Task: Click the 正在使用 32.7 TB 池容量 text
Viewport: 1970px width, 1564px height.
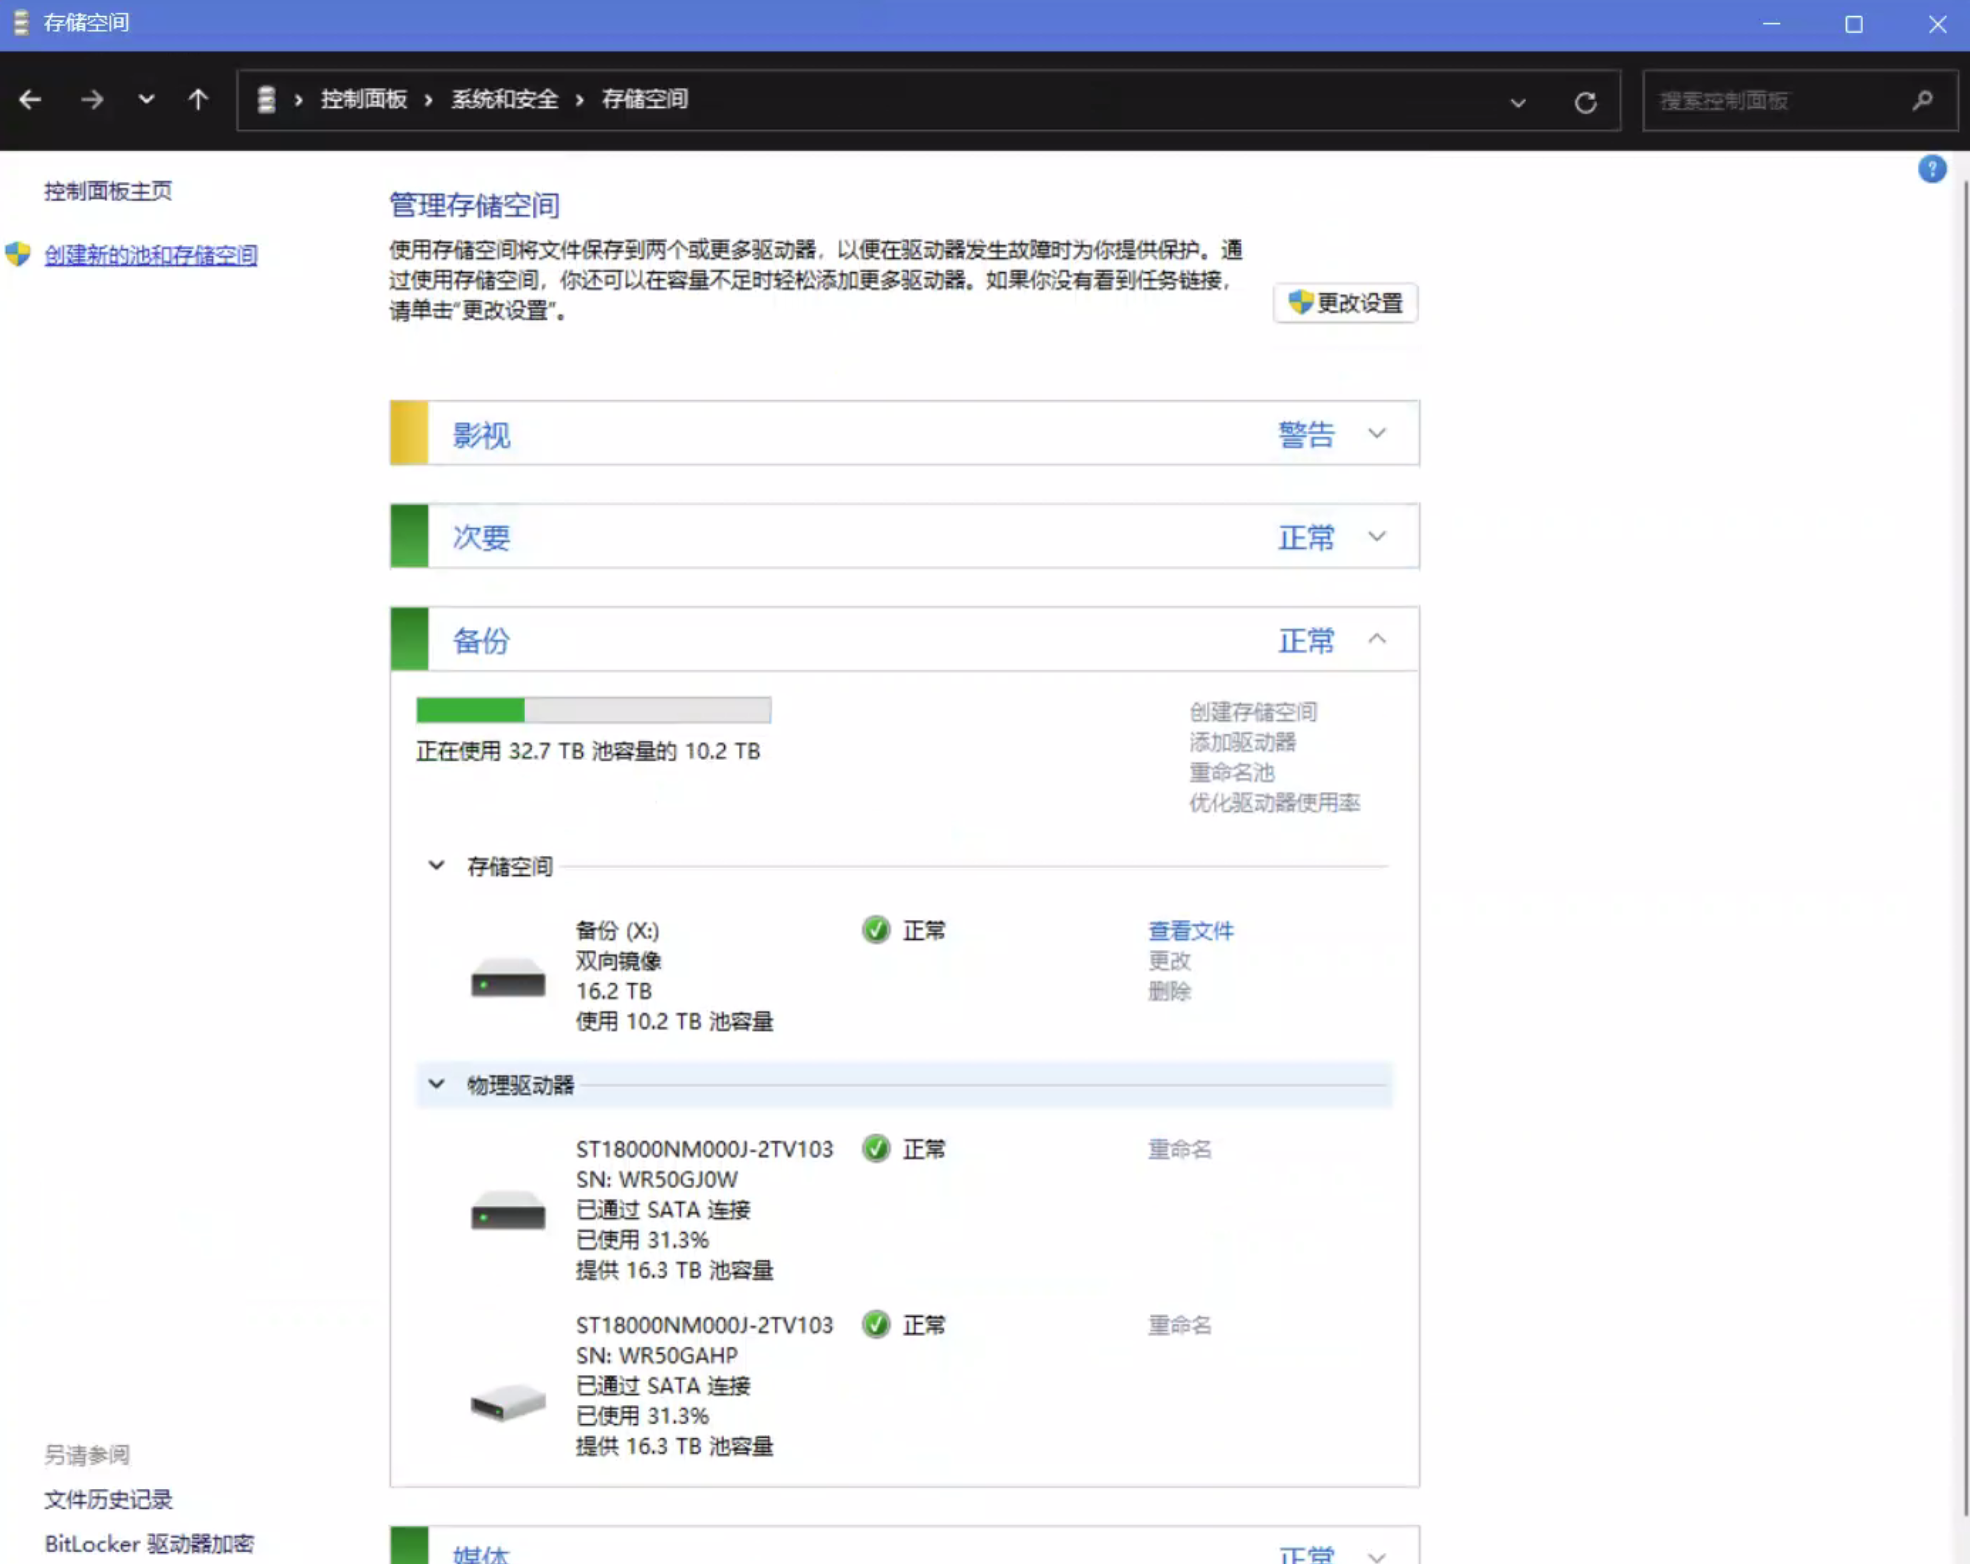Action: pos(588,751)
